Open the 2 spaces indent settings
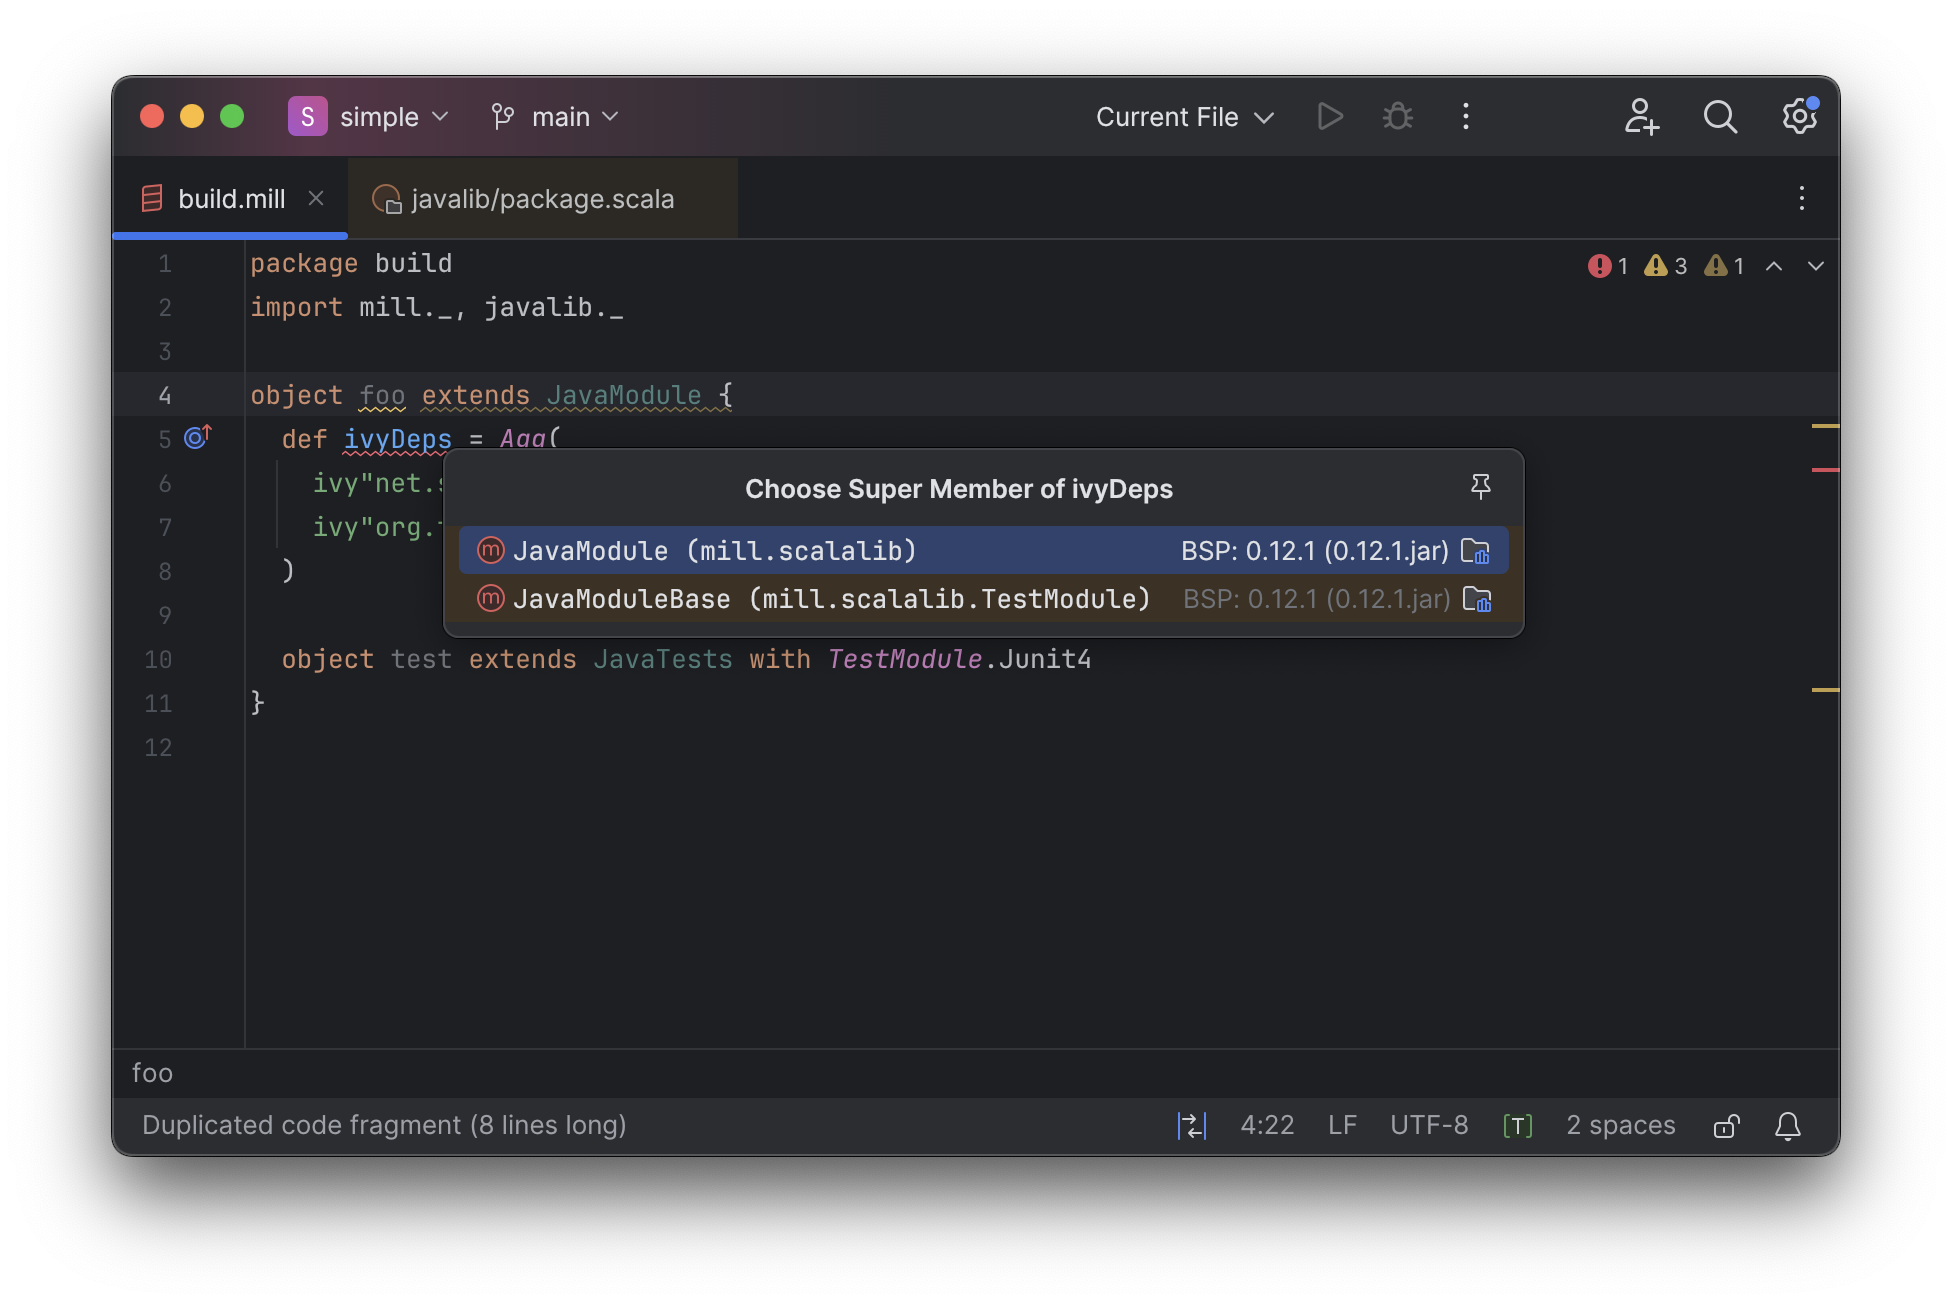This screenshot has width=1952, height=1304. pyautogui.click(x=1620, y=1125)
